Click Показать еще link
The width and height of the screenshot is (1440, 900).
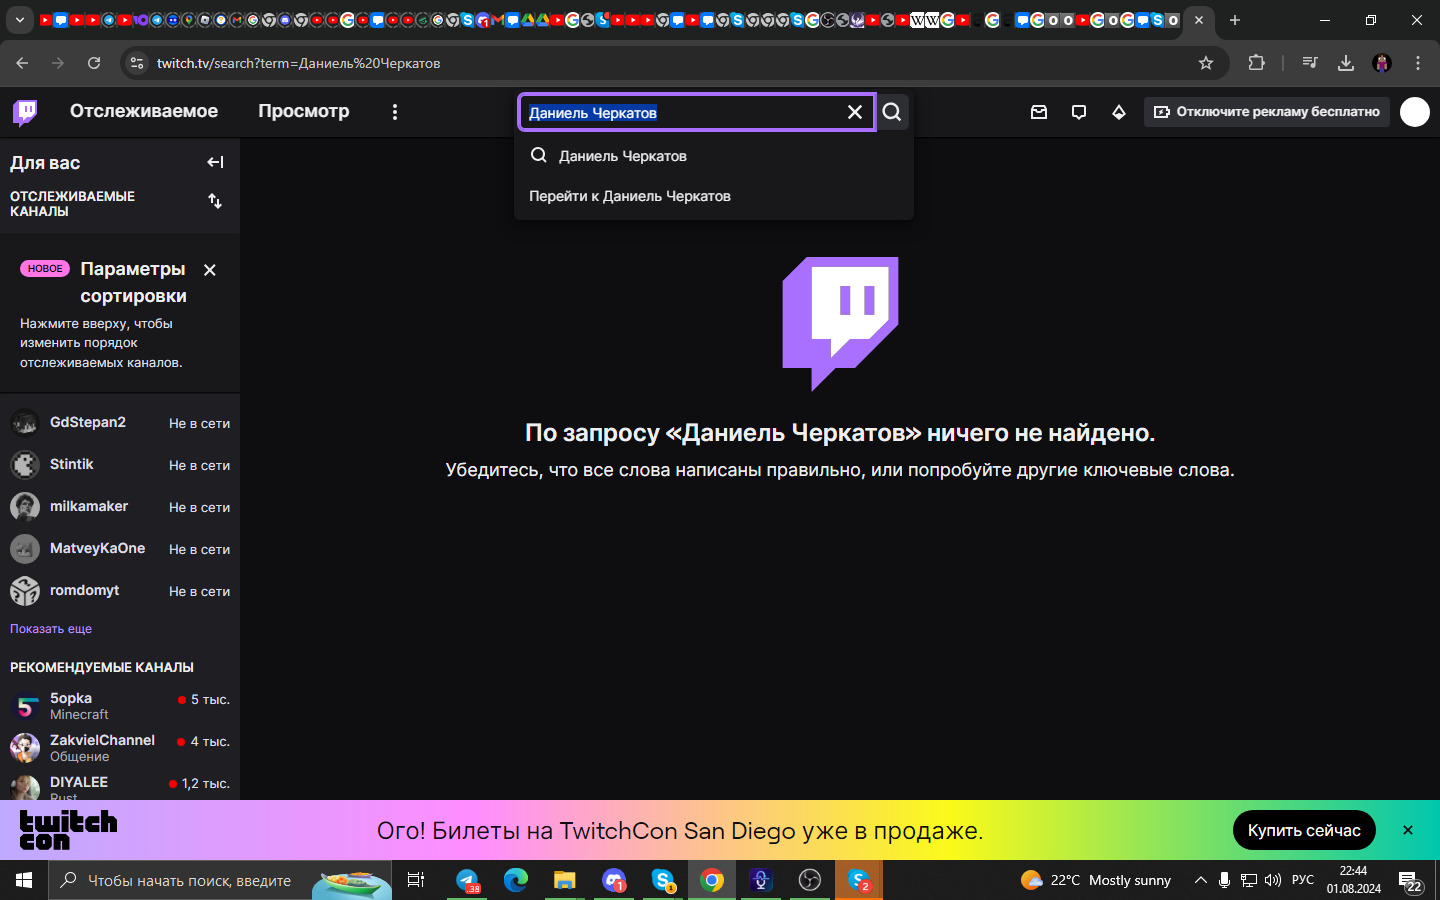51,629
